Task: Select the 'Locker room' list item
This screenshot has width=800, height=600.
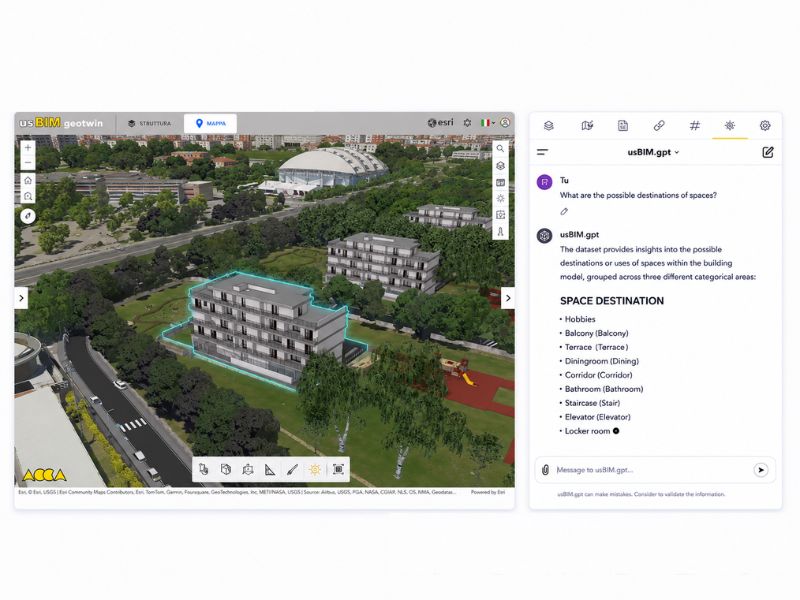Action: point(587,431)
